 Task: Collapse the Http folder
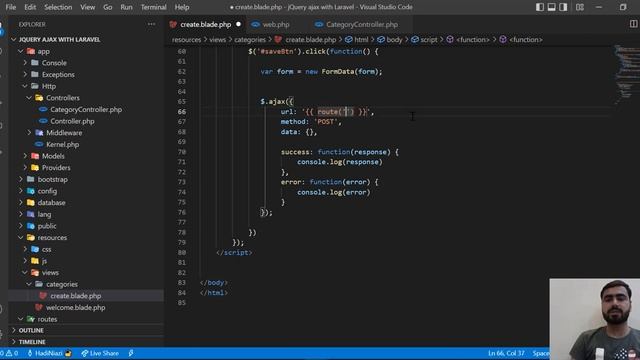point(49,86)
